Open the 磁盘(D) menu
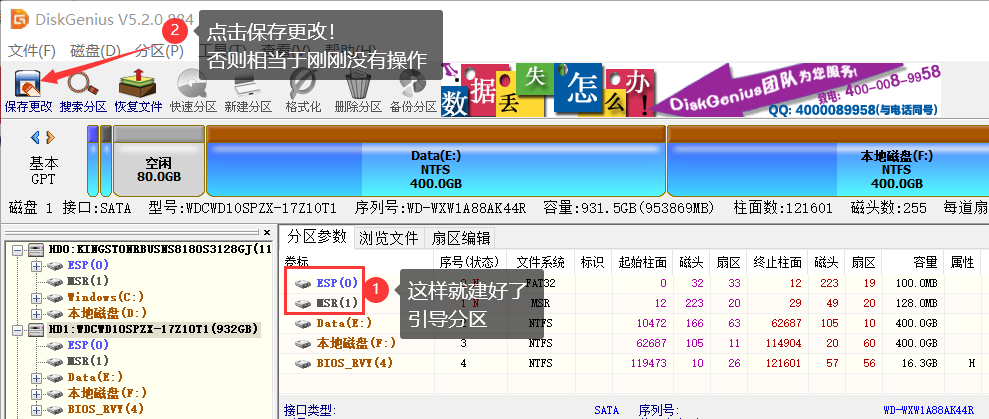 coord(95,51)
